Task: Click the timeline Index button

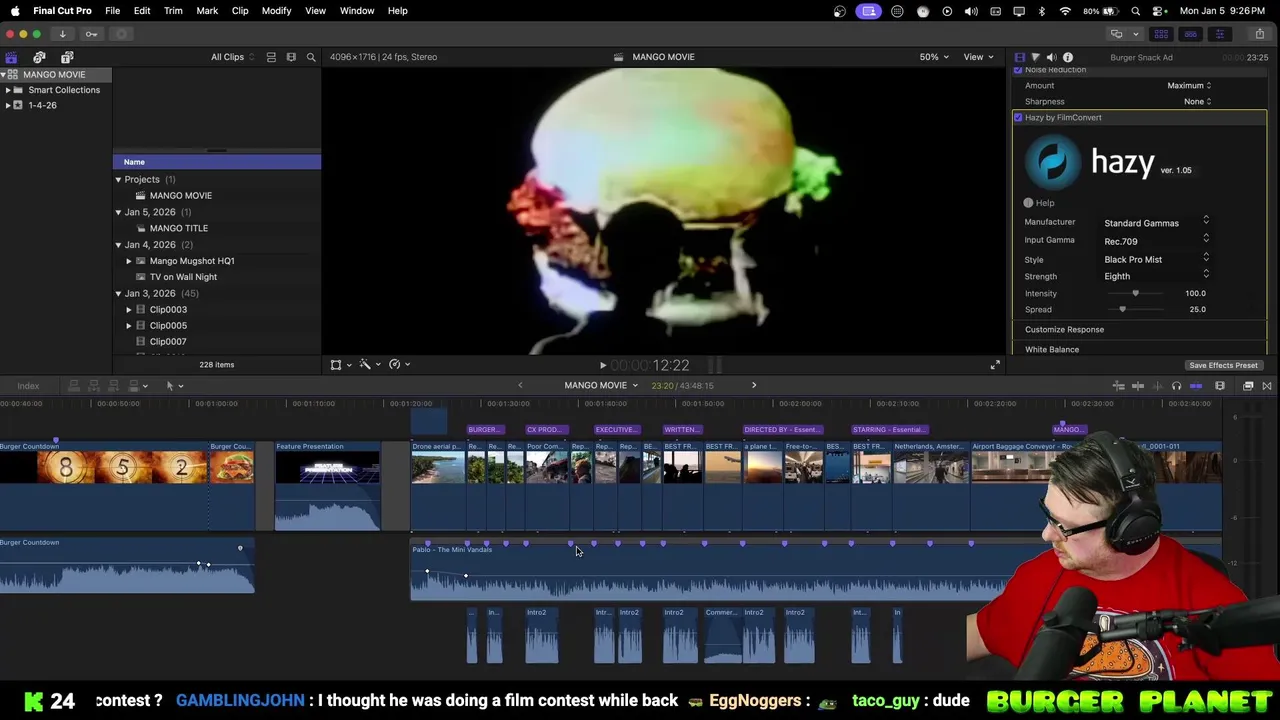Action: pos(28,386)
